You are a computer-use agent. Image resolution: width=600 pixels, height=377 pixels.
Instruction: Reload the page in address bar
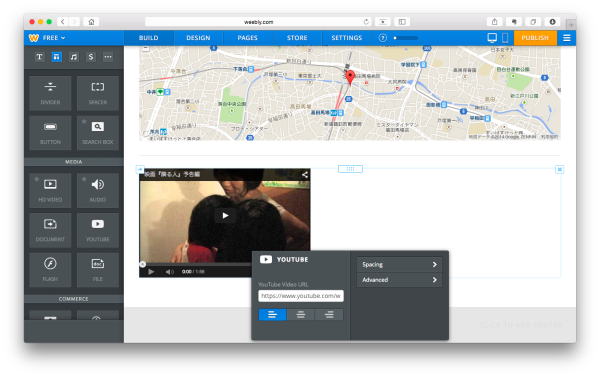coord(366,22)
